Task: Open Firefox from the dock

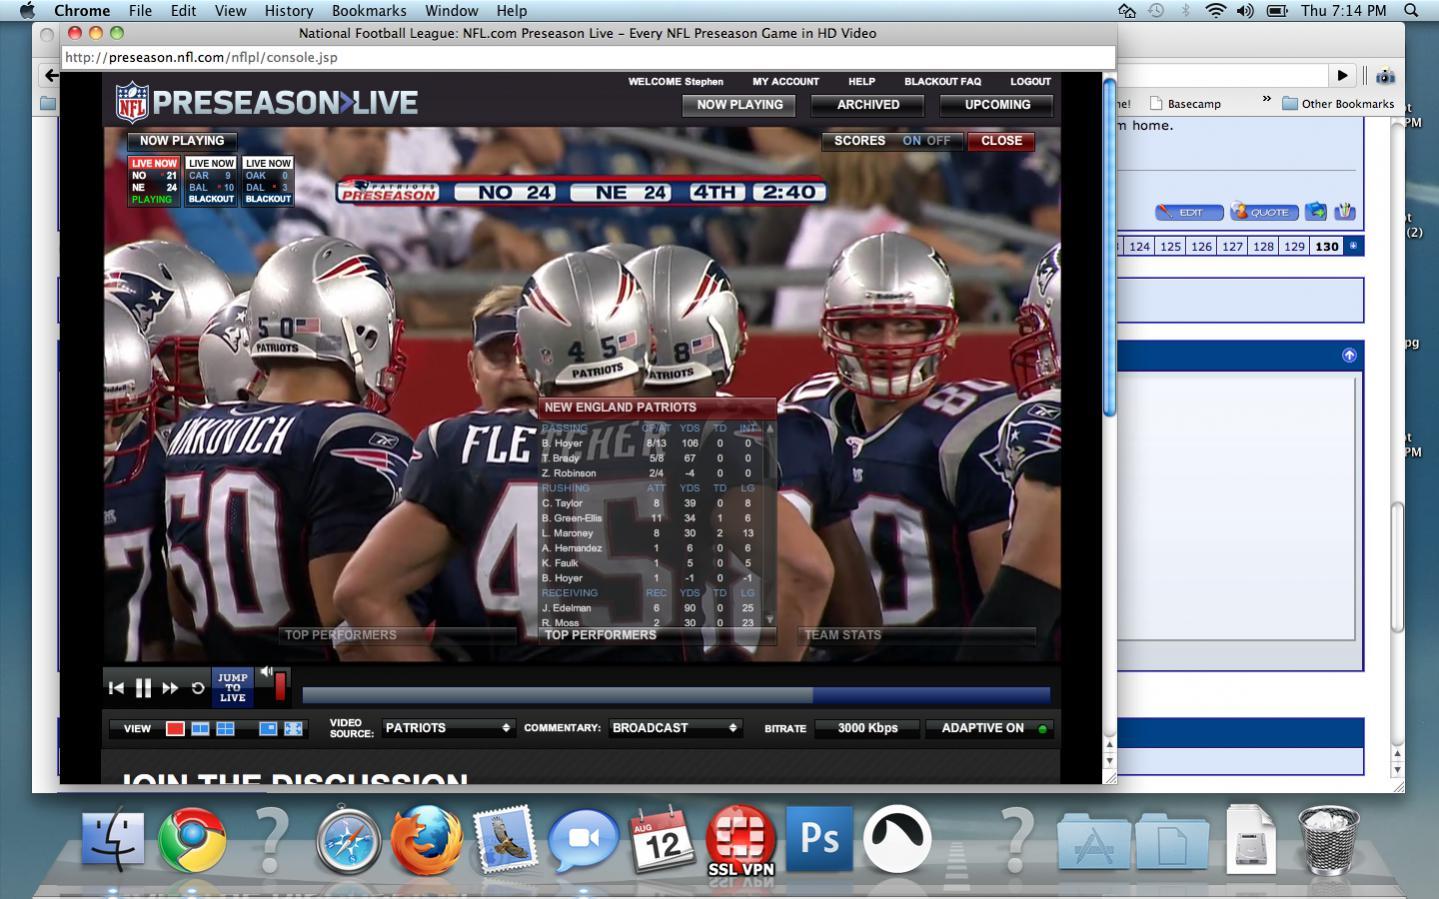Action: click(426, 840)
